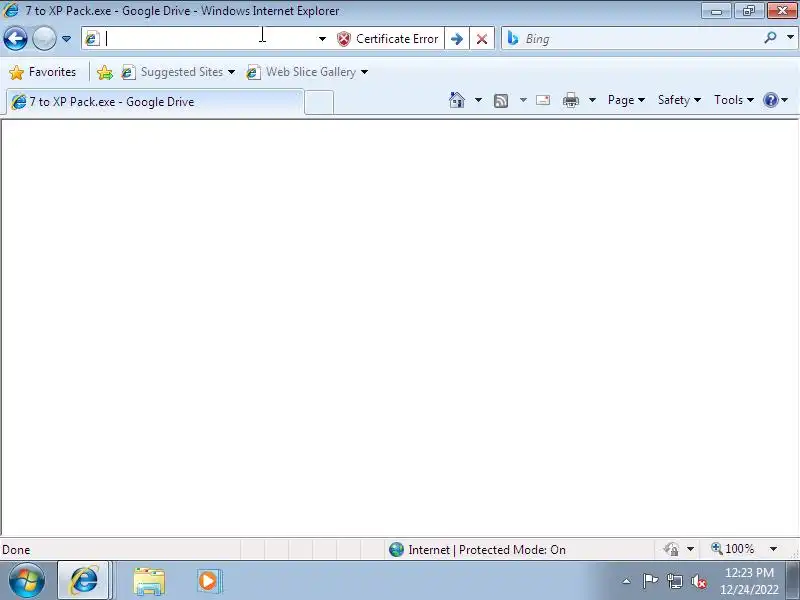Click the status bar globe icon
This screenshot has height=600, width=800.
coord(396,549)
